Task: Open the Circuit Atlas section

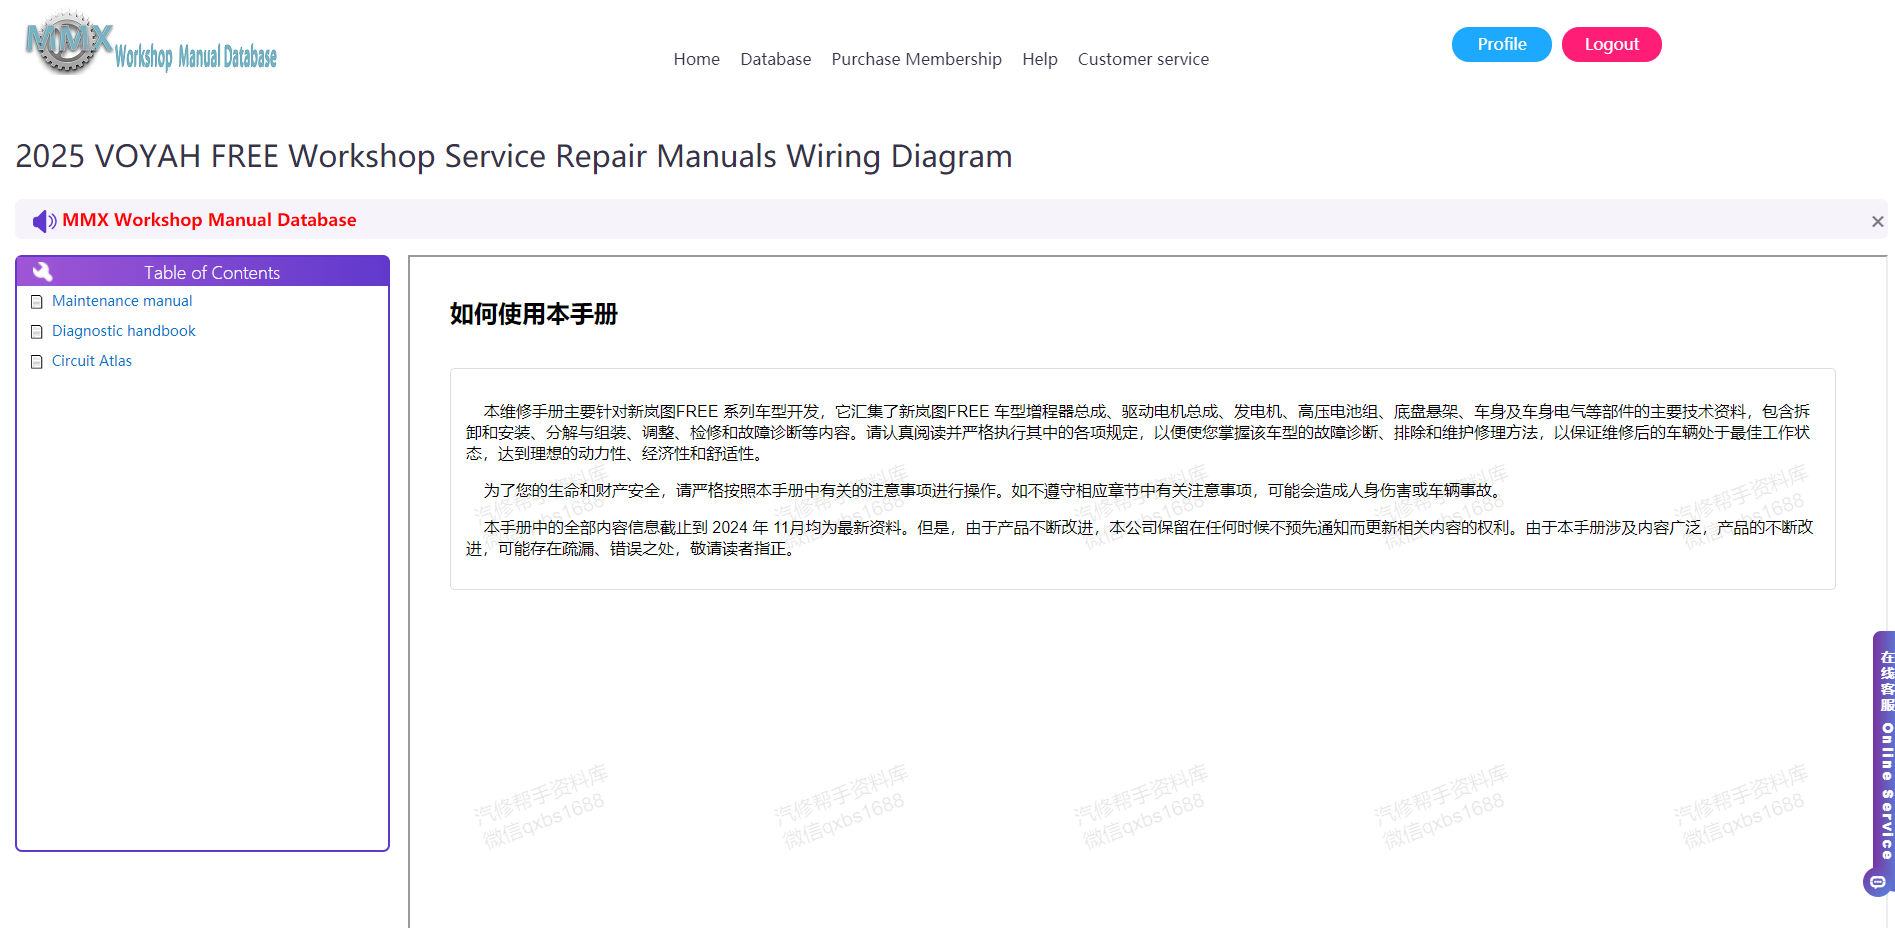Action: (x=92, y=361)
